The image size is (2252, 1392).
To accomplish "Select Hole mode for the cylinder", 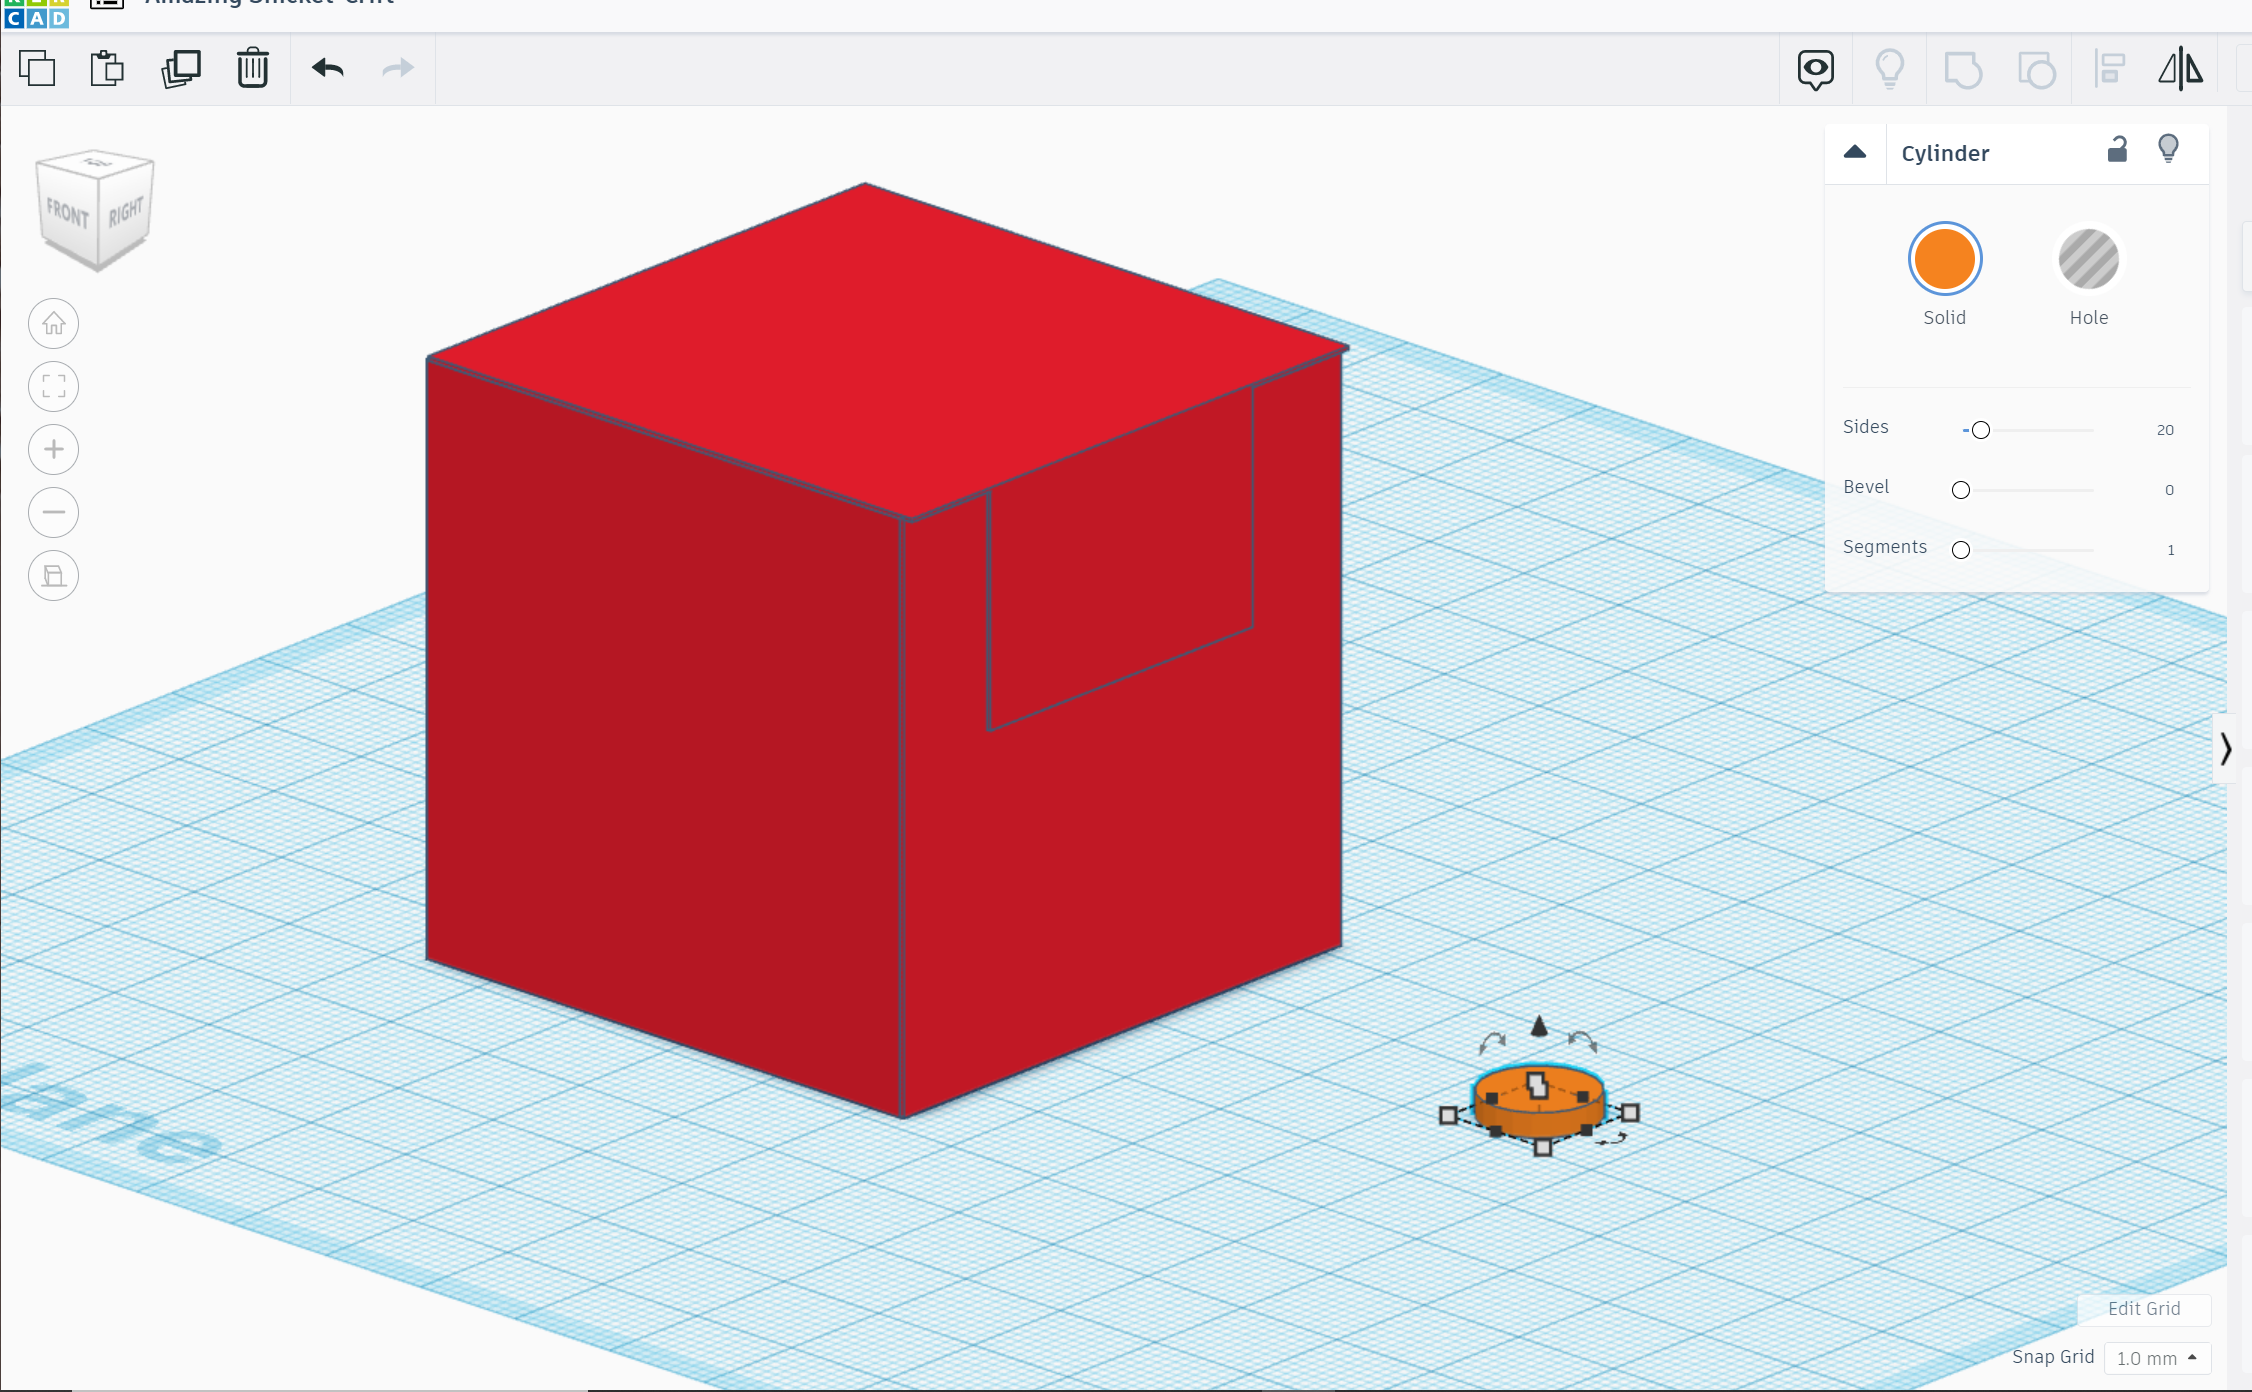I will click(x=2088, y=258).
